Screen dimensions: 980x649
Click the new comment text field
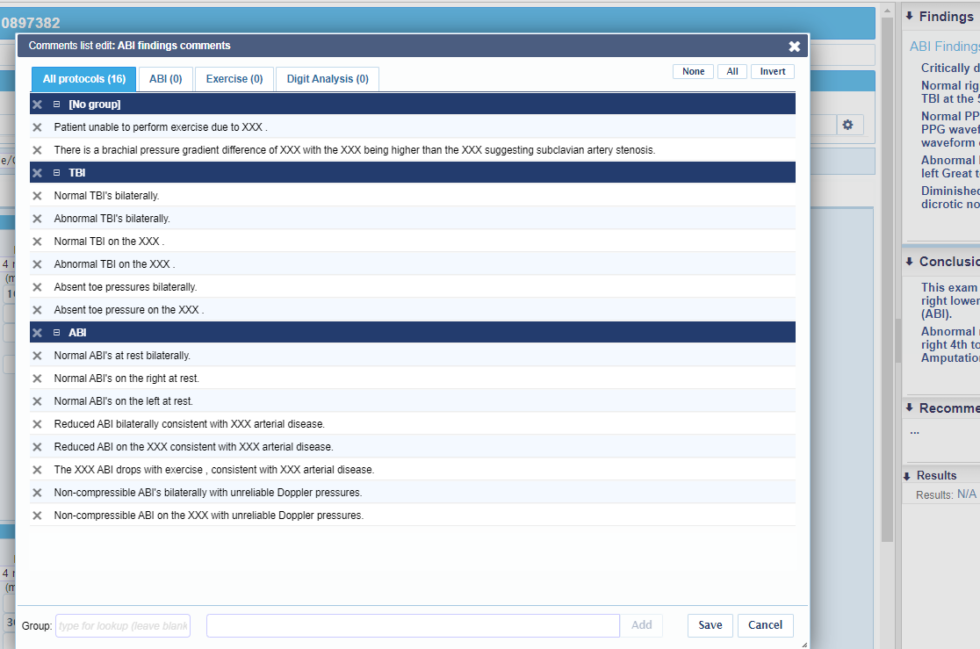click(412, 625)
